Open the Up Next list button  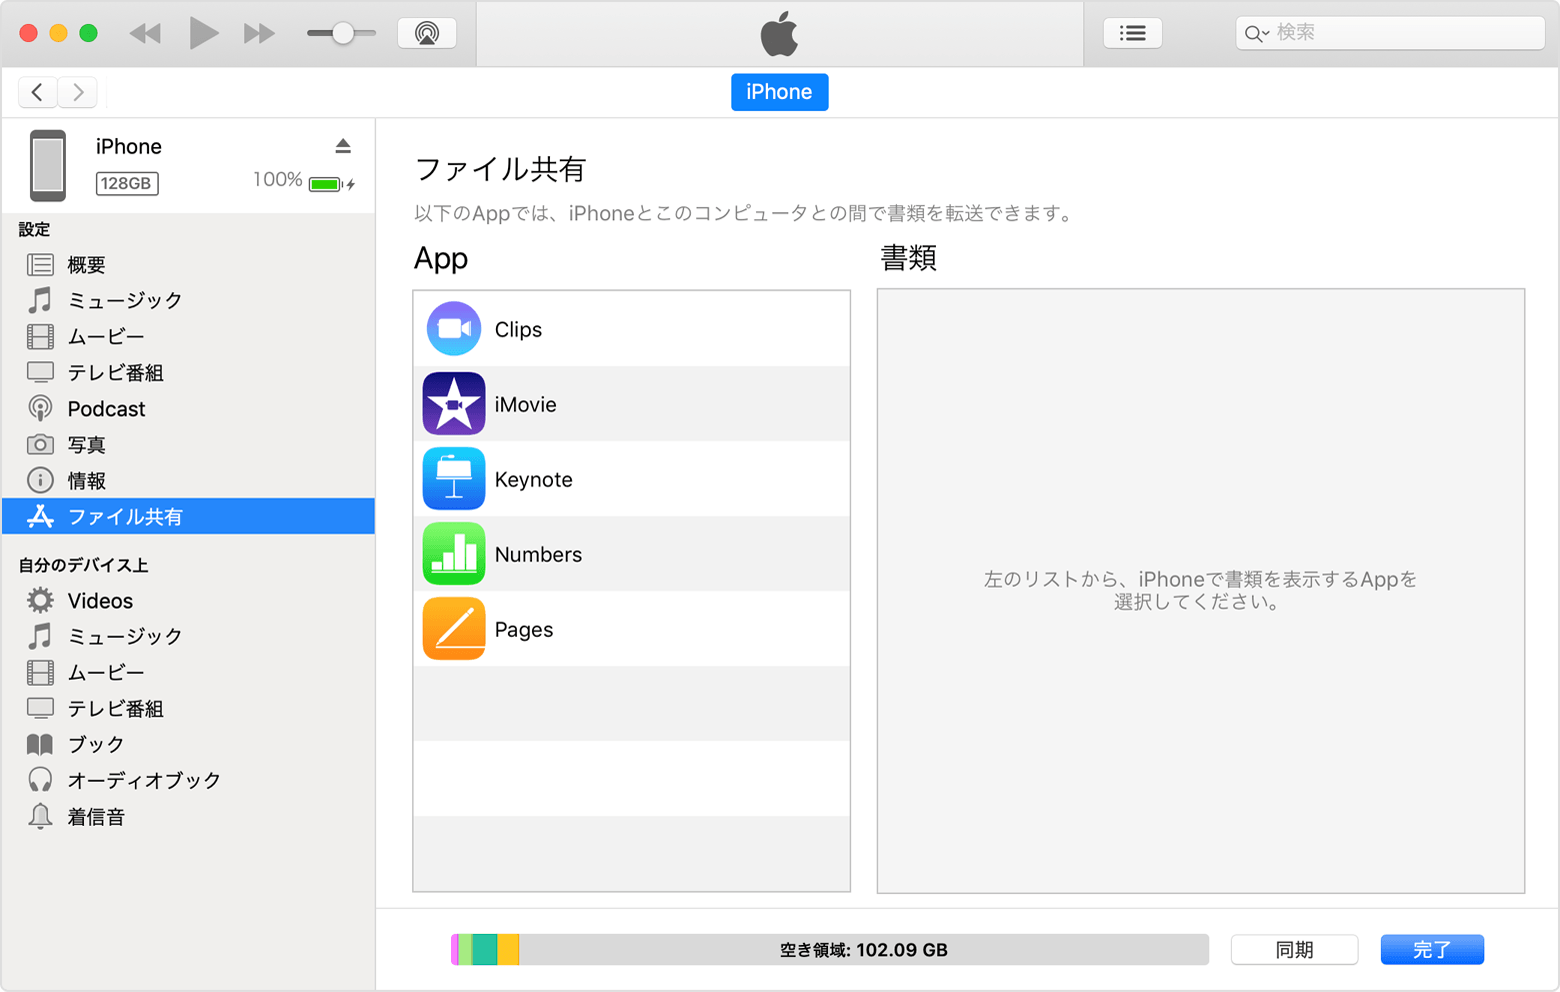1132,33
